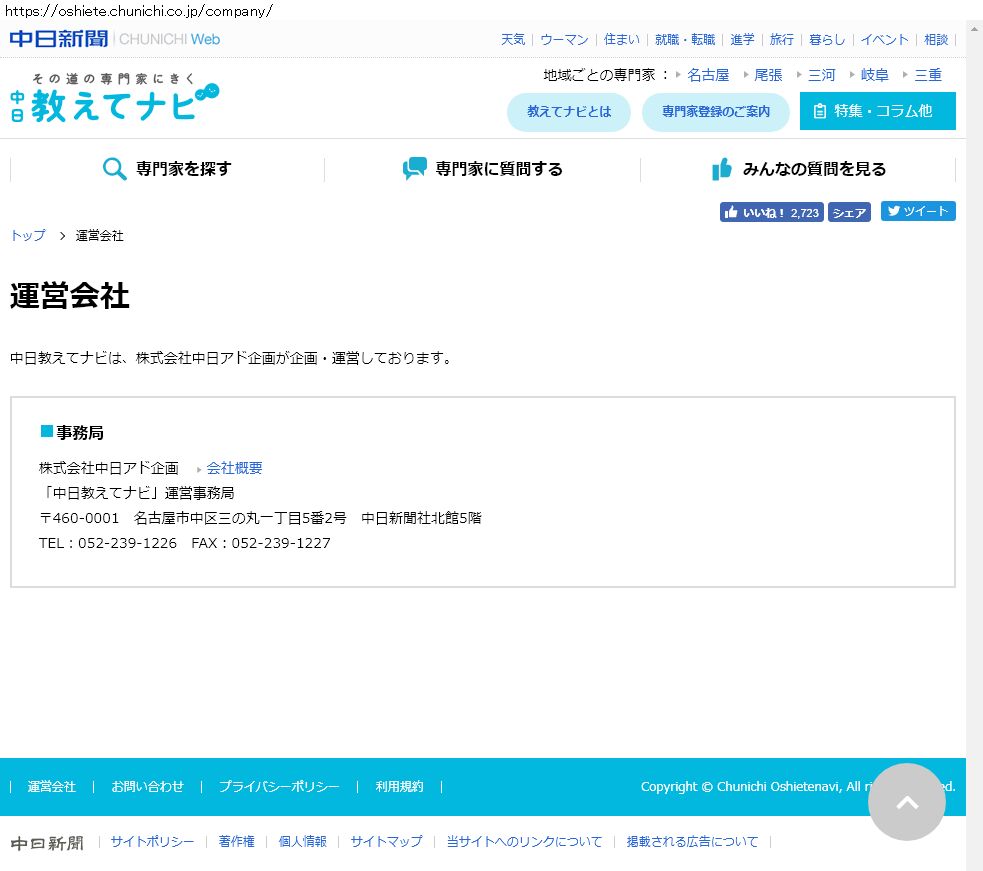Viewport: 983px width, 871px height.
Task: Open the 天気 top menu item
Action: point(513,40)
